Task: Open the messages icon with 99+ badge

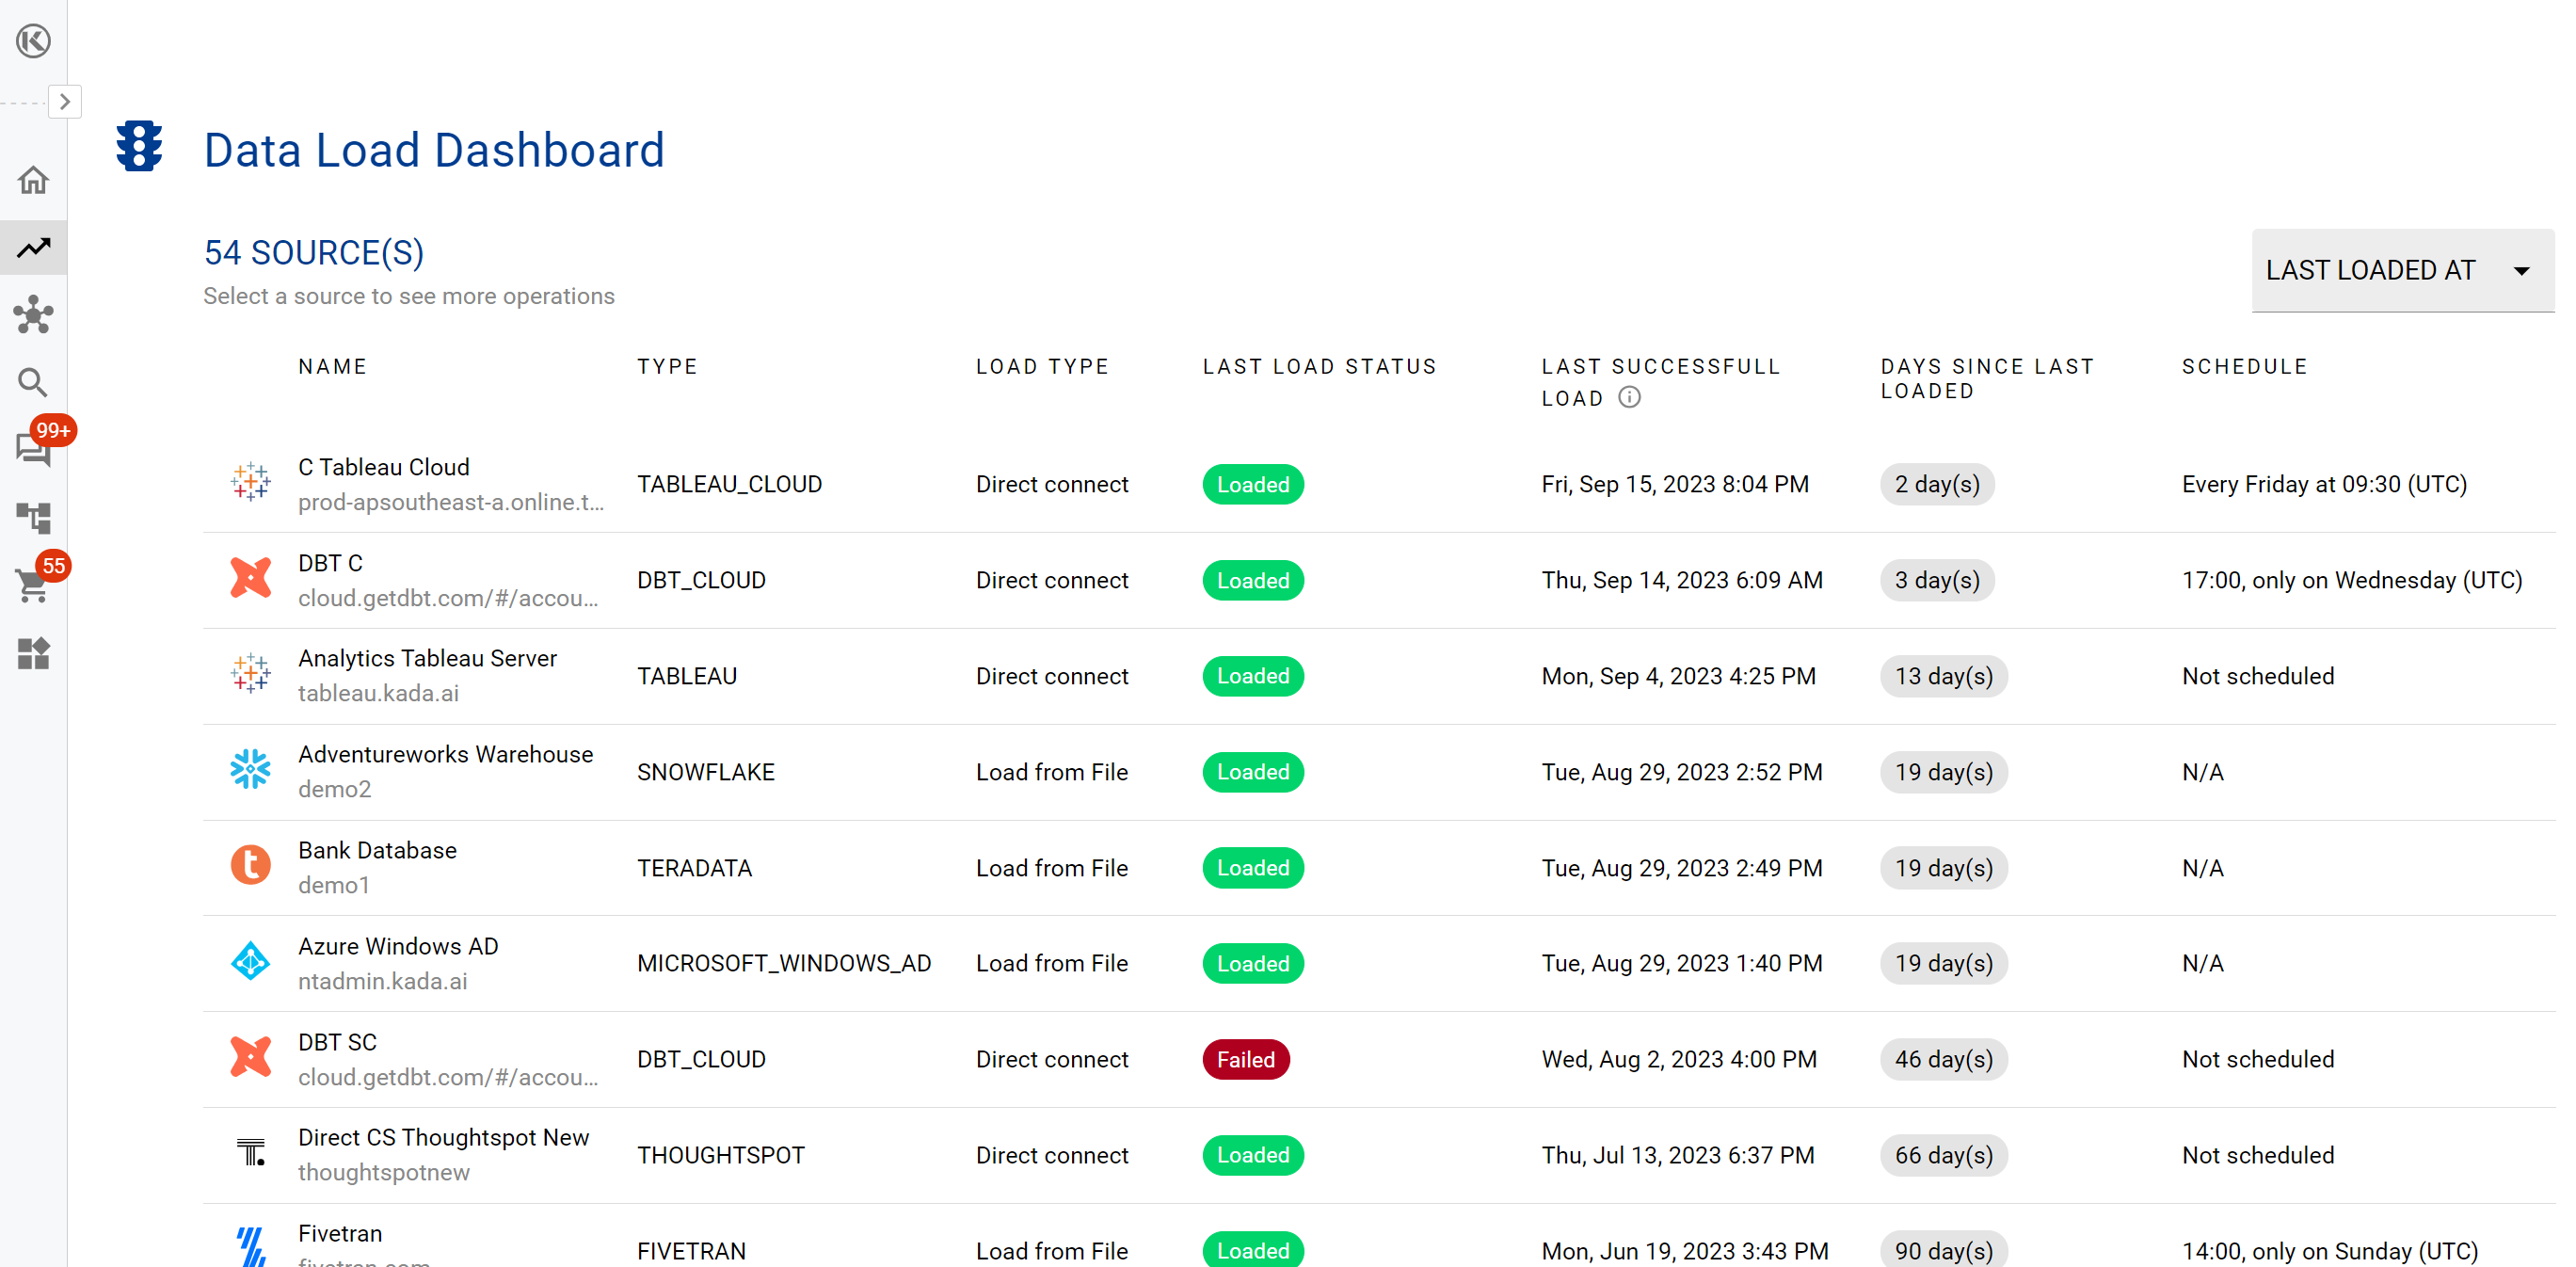Action: point(33,449)
